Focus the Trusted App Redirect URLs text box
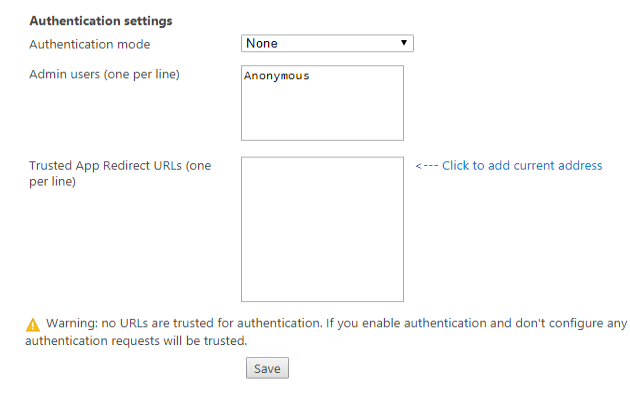 (322, 228)
